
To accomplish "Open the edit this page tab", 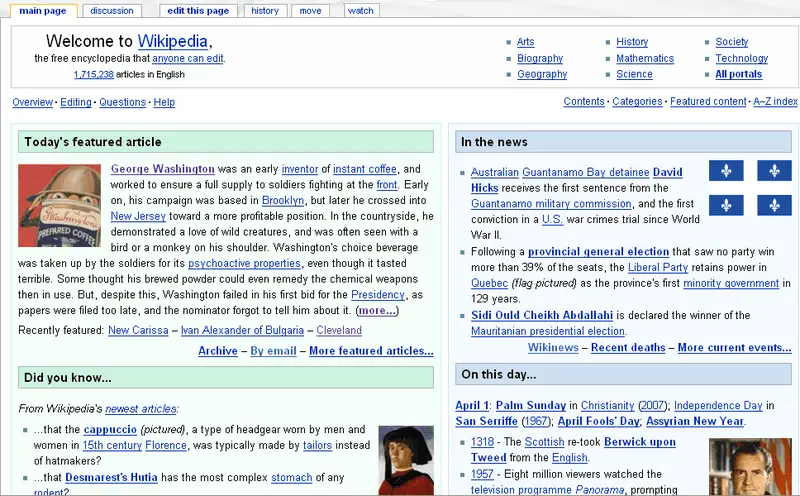I will [198, 11].
